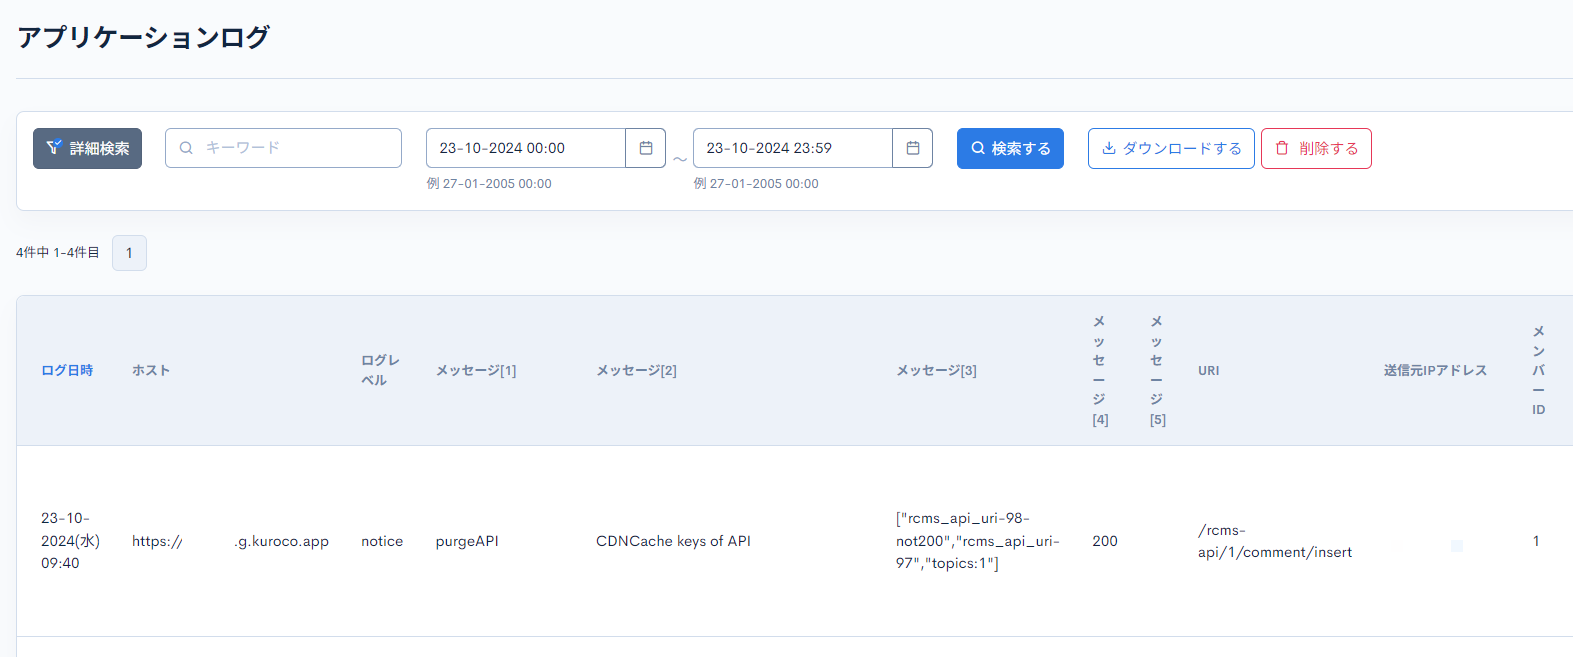1573x657 pixels.
Task: Click the purgeAPI message cell
Action: [x=467, y=541]
